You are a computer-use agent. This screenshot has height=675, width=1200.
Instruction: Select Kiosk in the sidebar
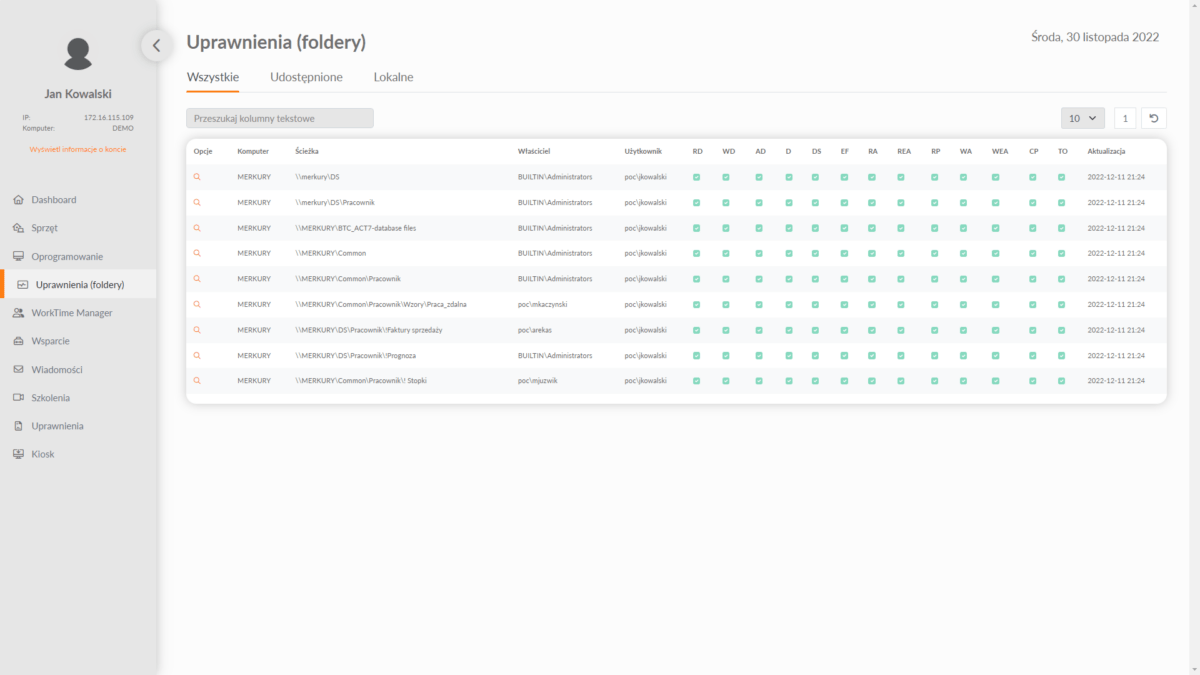(40, 453)
